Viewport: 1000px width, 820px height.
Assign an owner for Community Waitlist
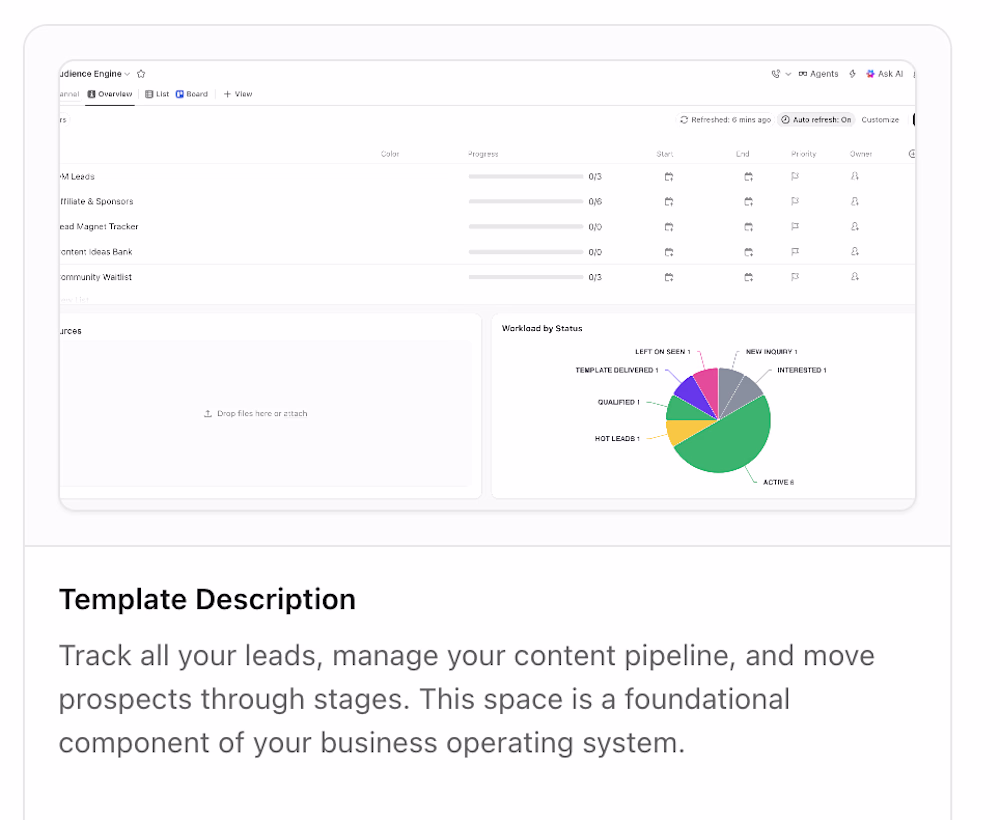pos(855,277)
